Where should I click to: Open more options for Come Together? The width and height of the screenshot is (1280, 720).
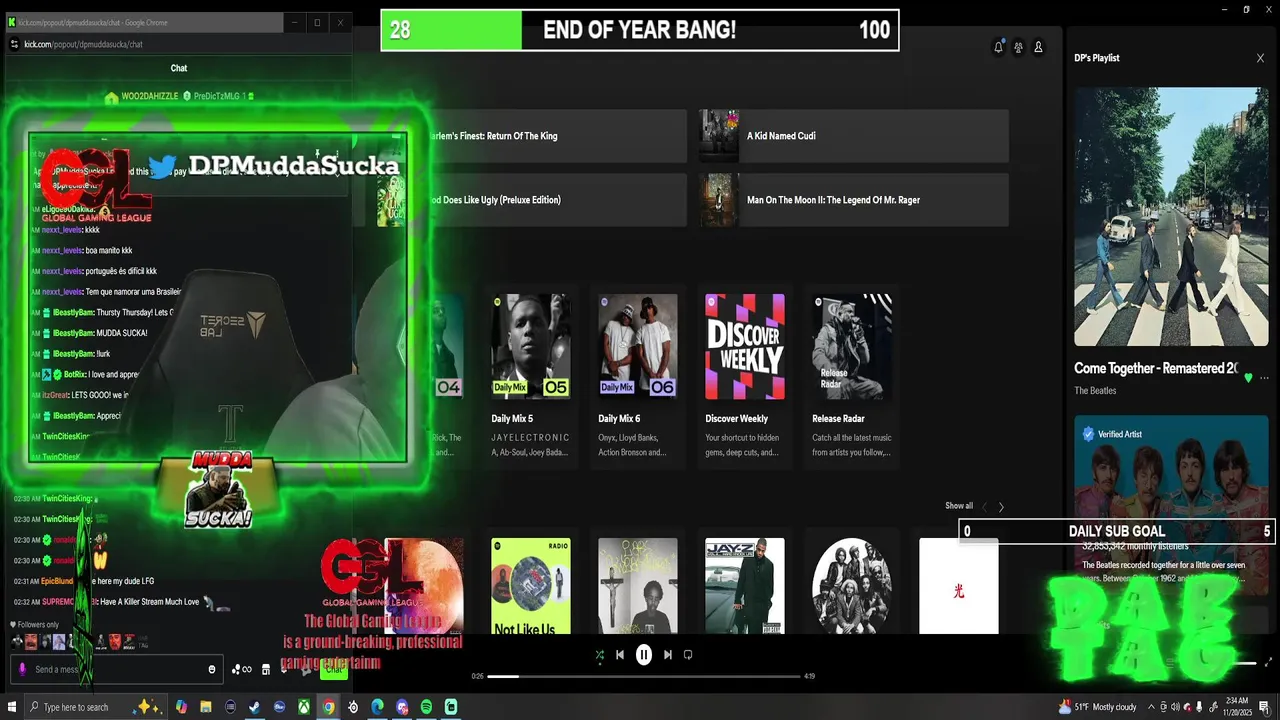coord(1264,378)
